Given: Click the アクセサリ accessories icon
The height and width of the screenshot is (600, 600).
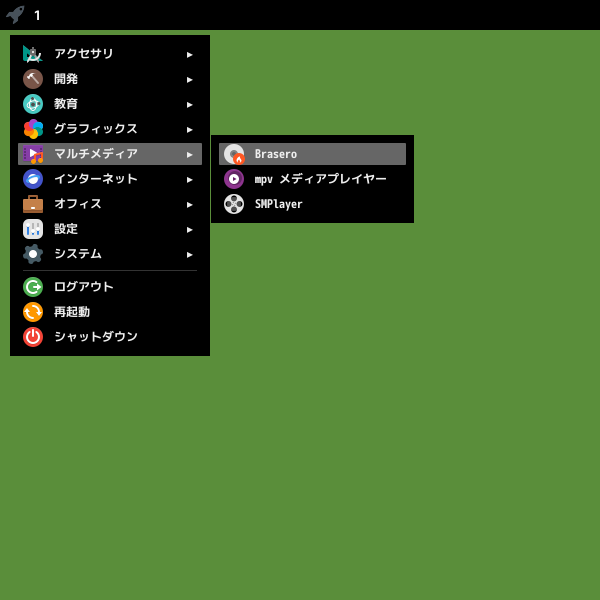Looking at the screenshot, I should click(33, 54).
